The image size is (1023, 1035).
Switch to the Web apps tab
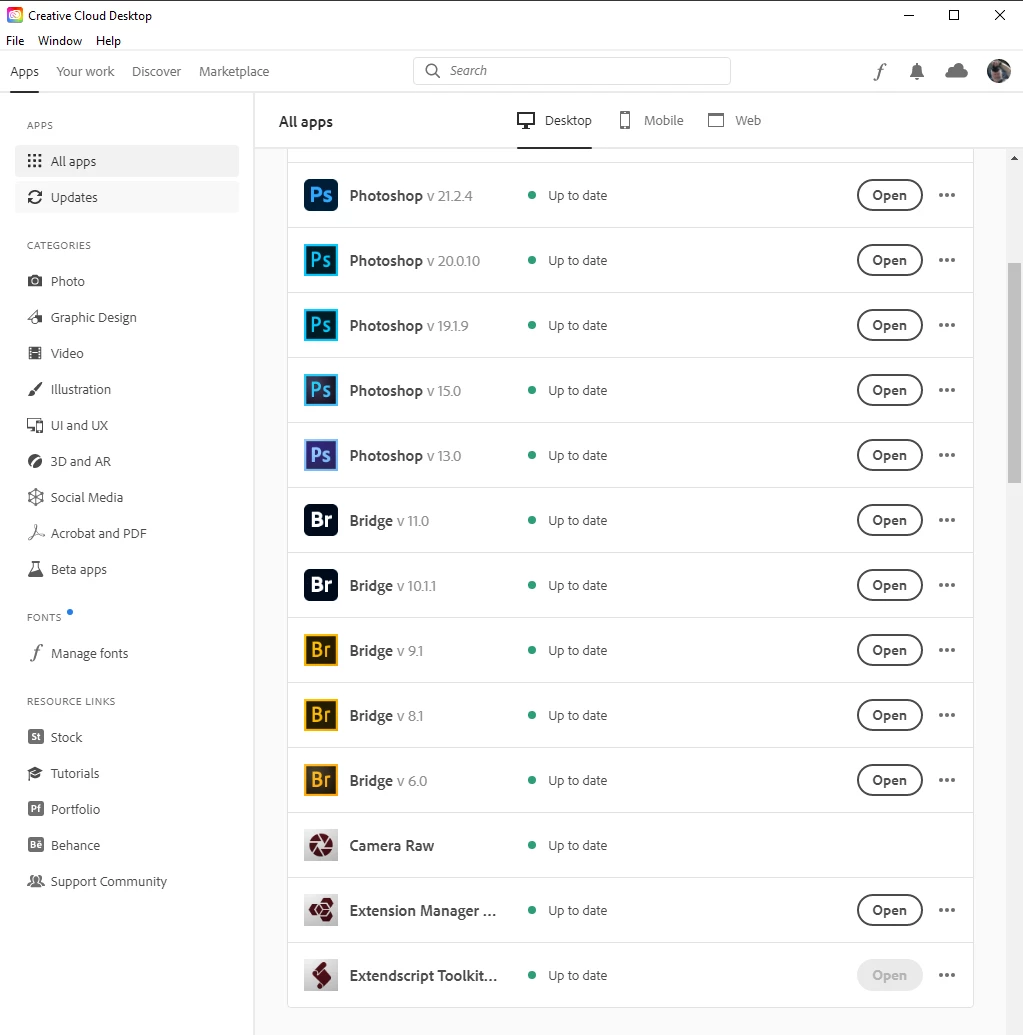click(735, 121)
